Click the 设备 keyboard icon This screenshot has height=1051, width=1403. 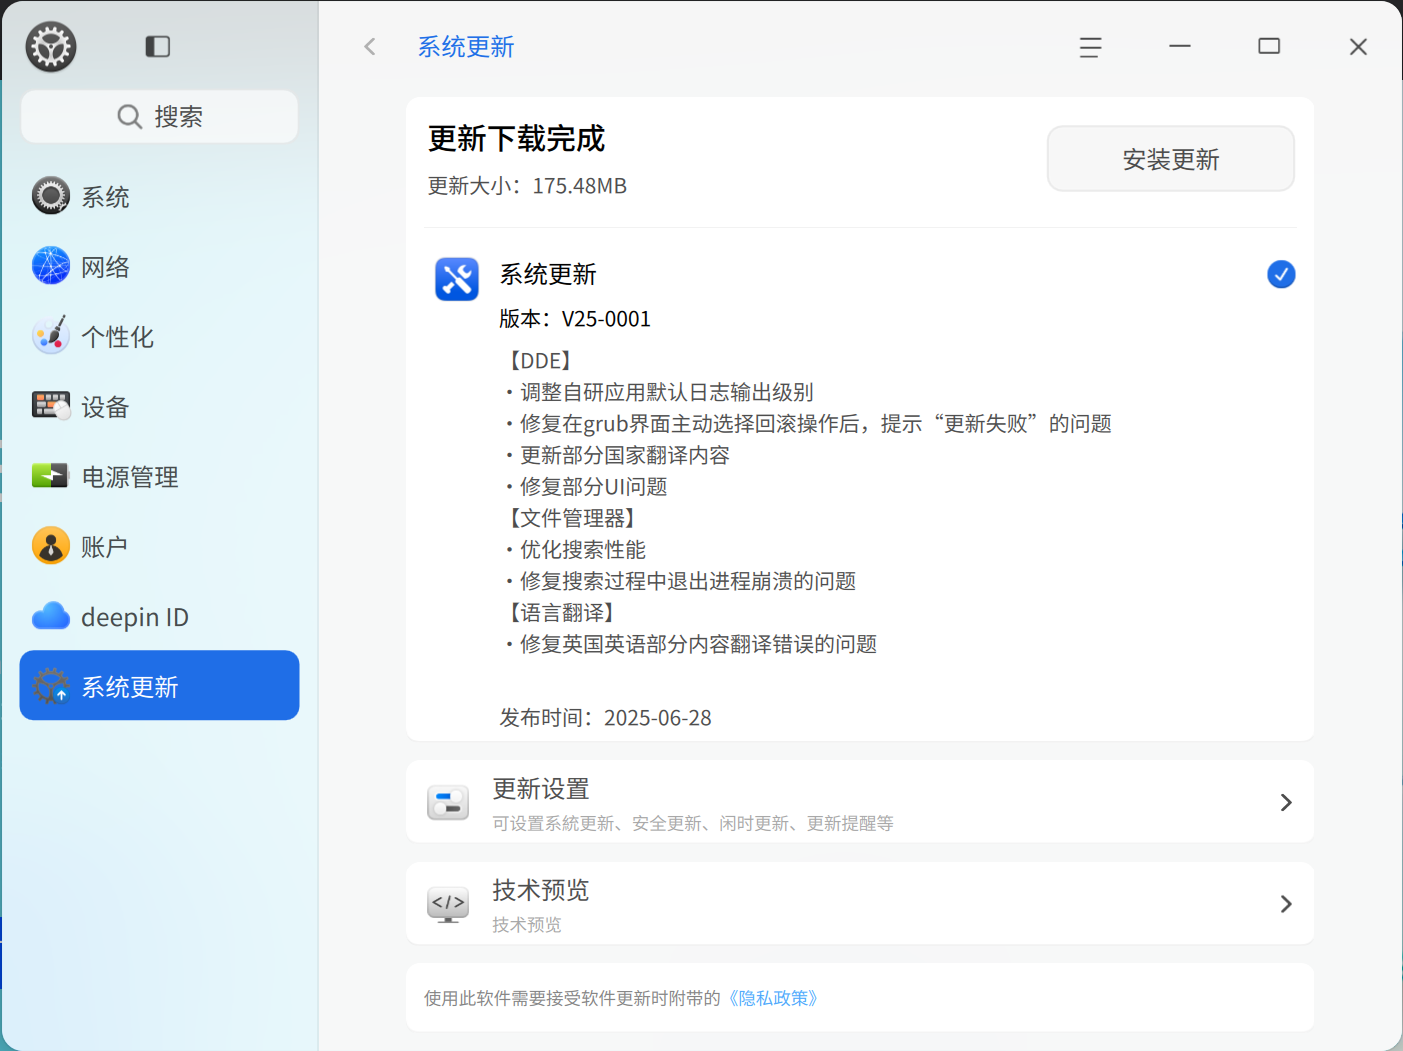tap(51, 406)
